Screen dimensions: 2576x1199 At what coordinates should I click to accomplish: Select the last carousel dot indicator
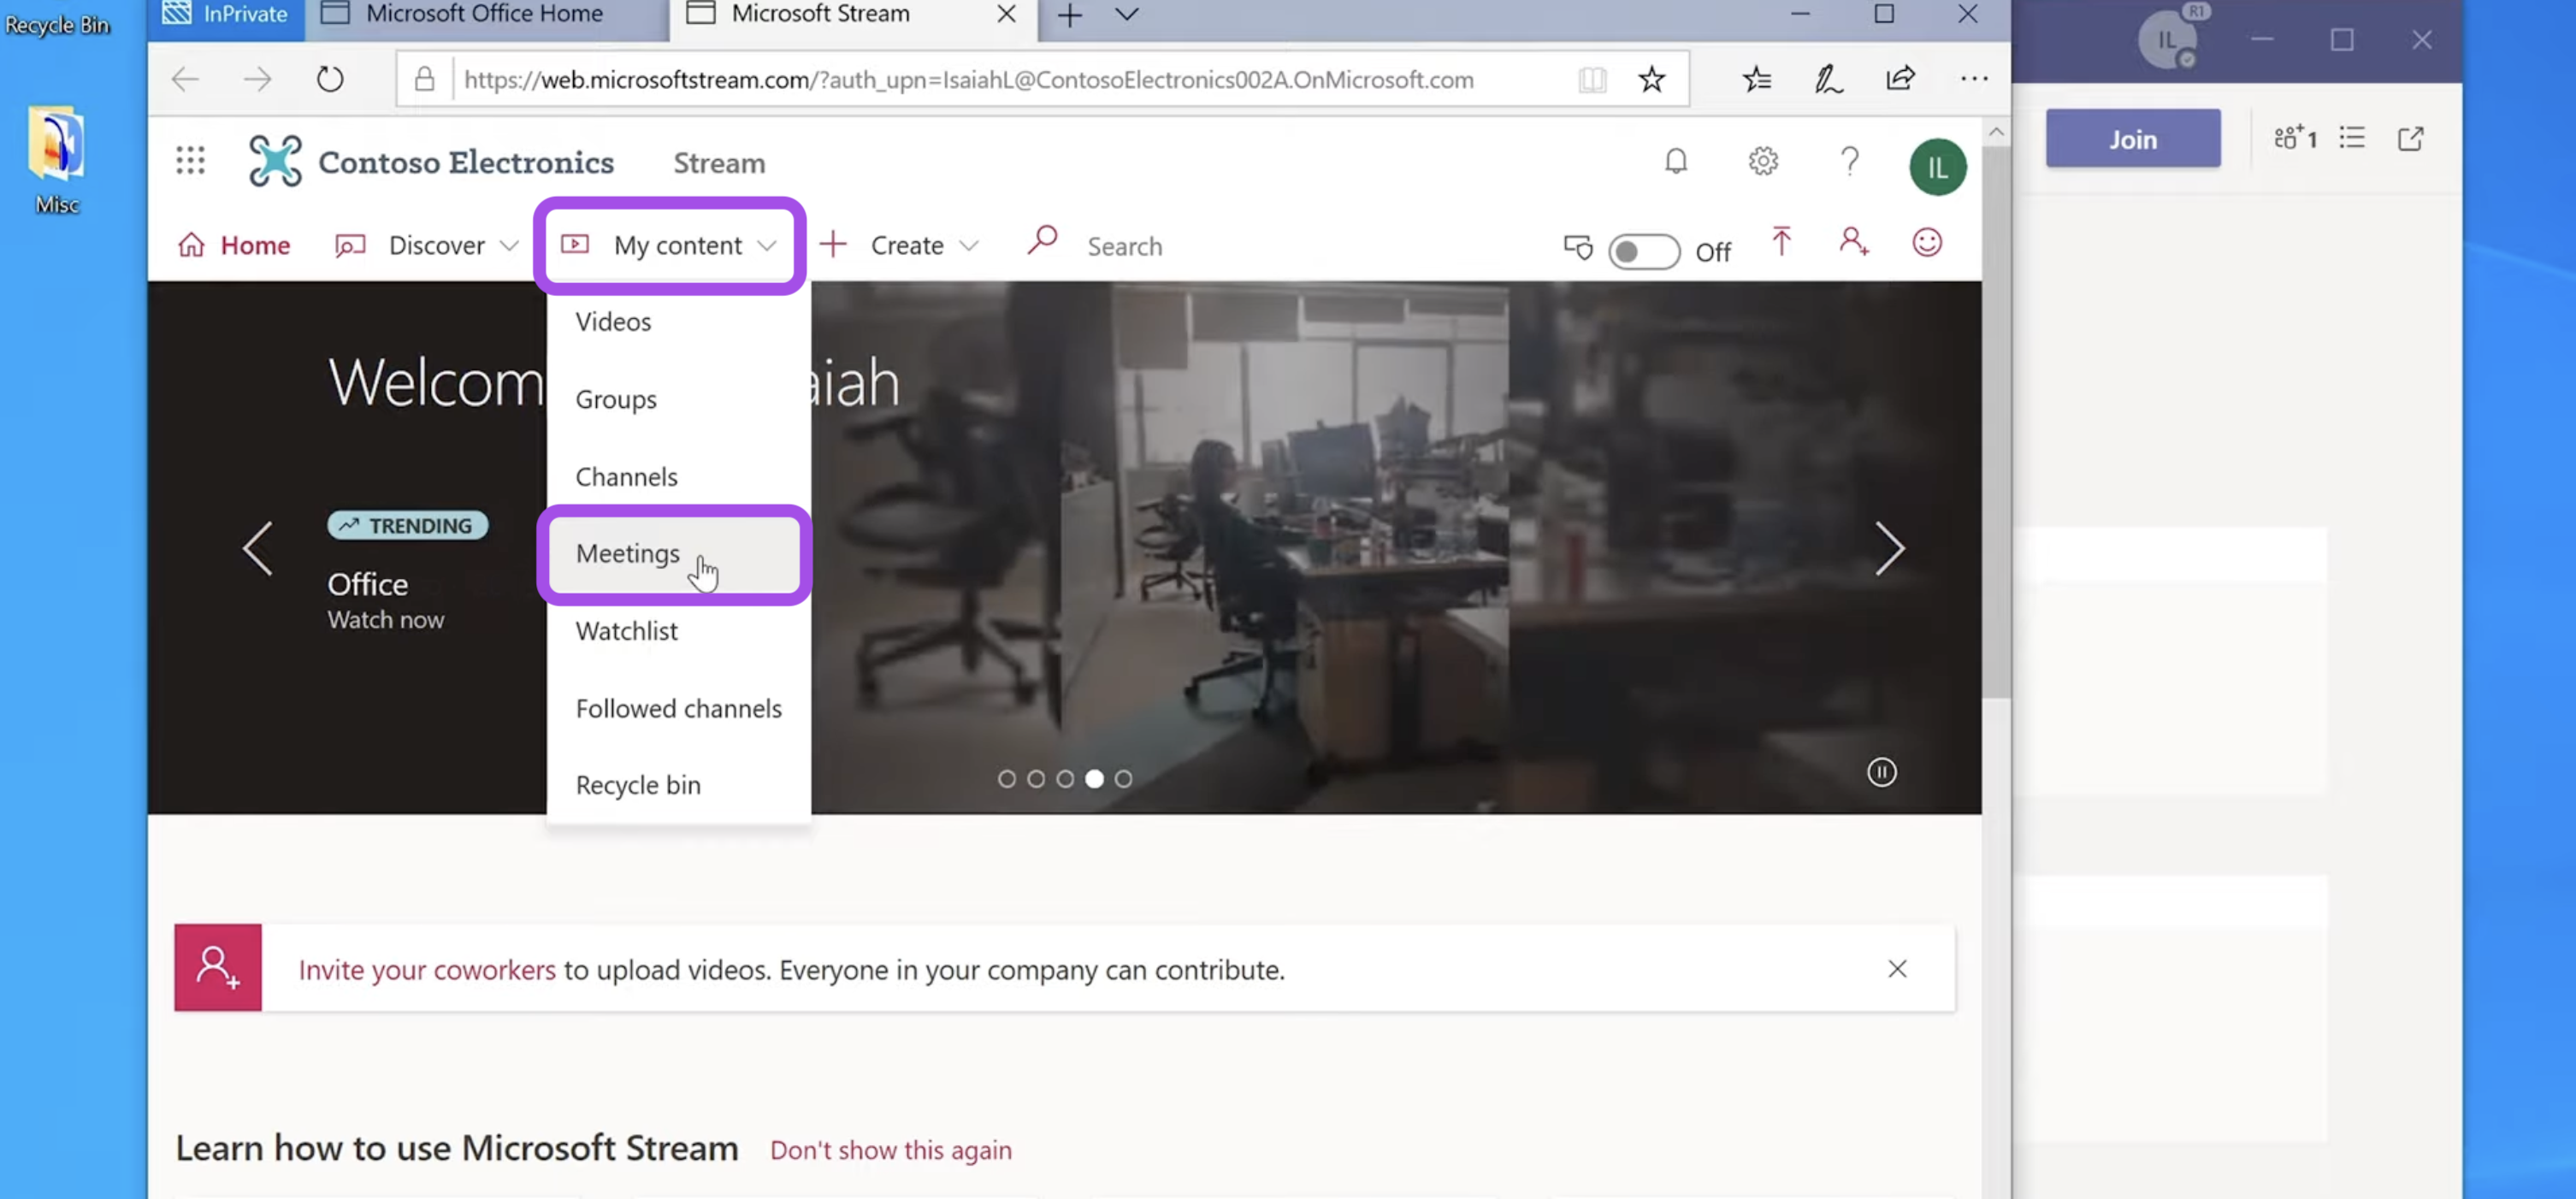(x=1123, y=778)
